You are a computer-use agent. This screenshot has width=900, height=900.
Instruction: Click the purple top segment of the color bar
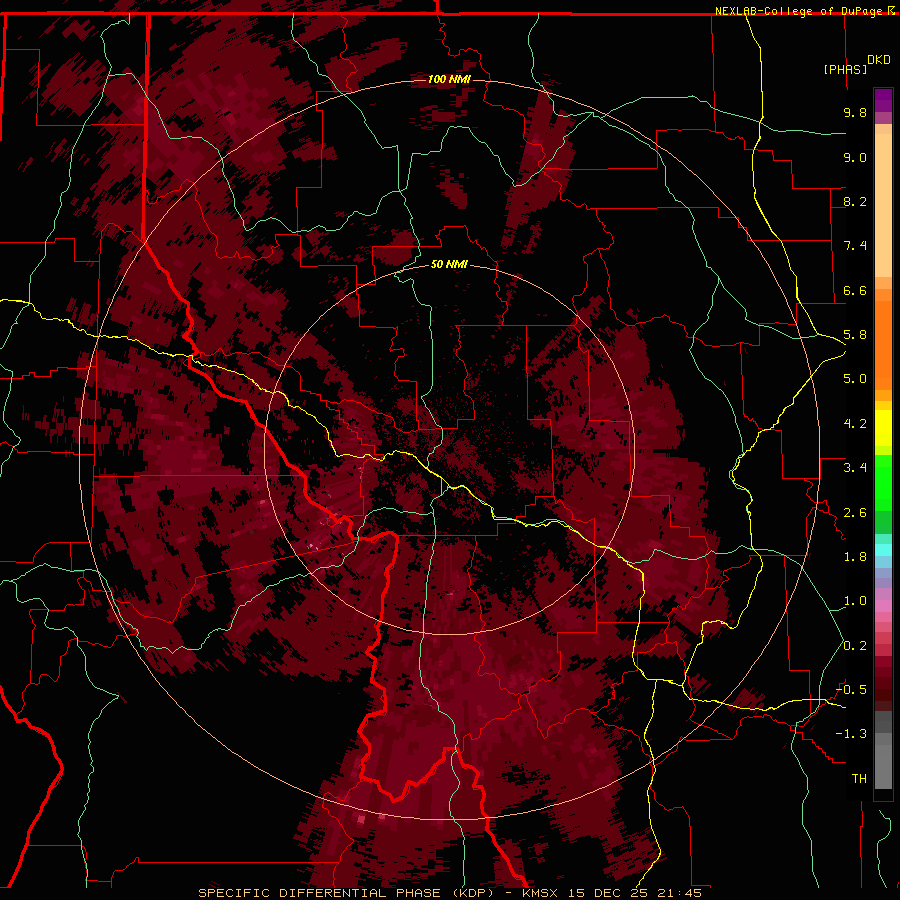[x=883, y=100]
